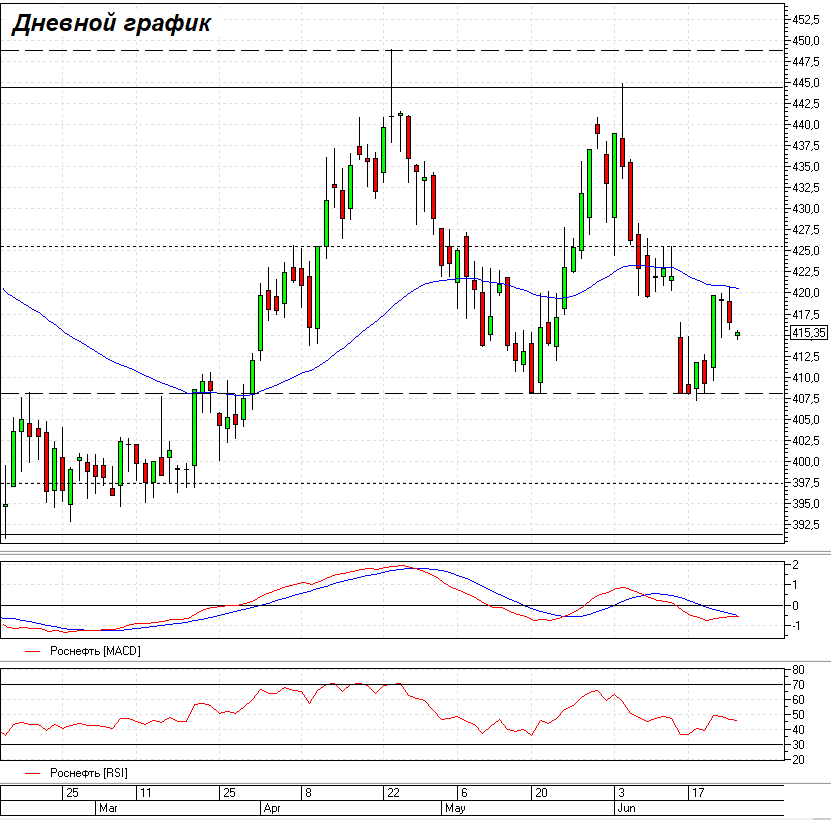Select the Mar month label on time axis
Screen dimensions: 831x820
pos(108,806)
